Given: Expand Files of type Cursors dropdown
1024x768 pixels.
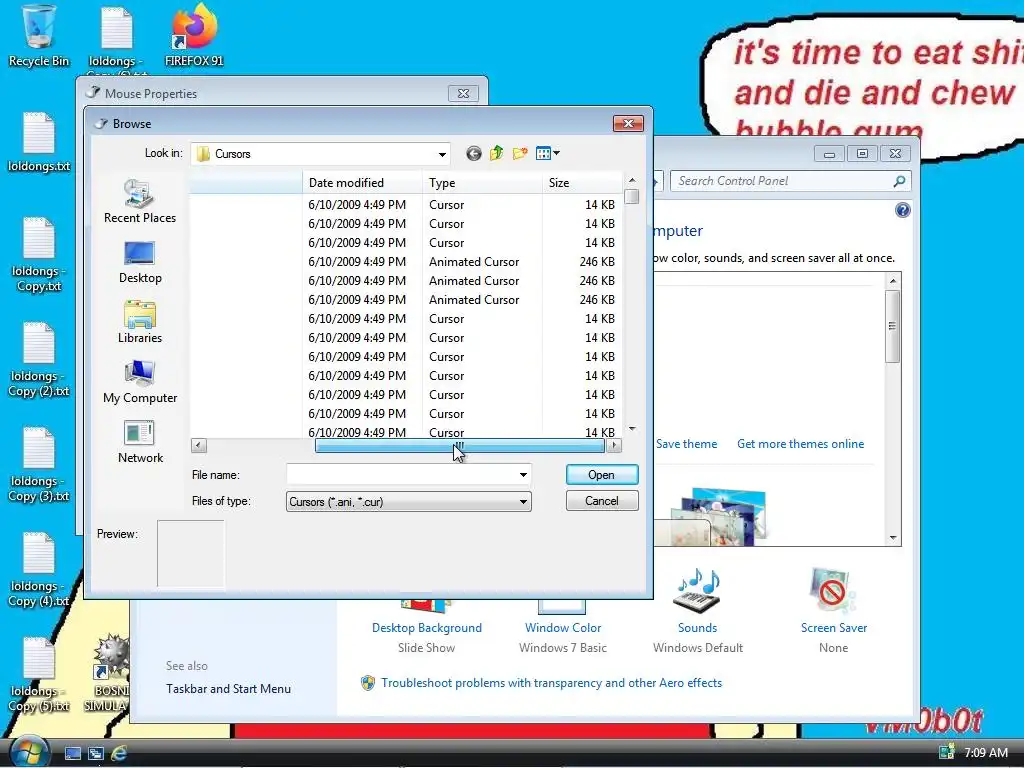Looking at the screenshot, I should [523, 502].
